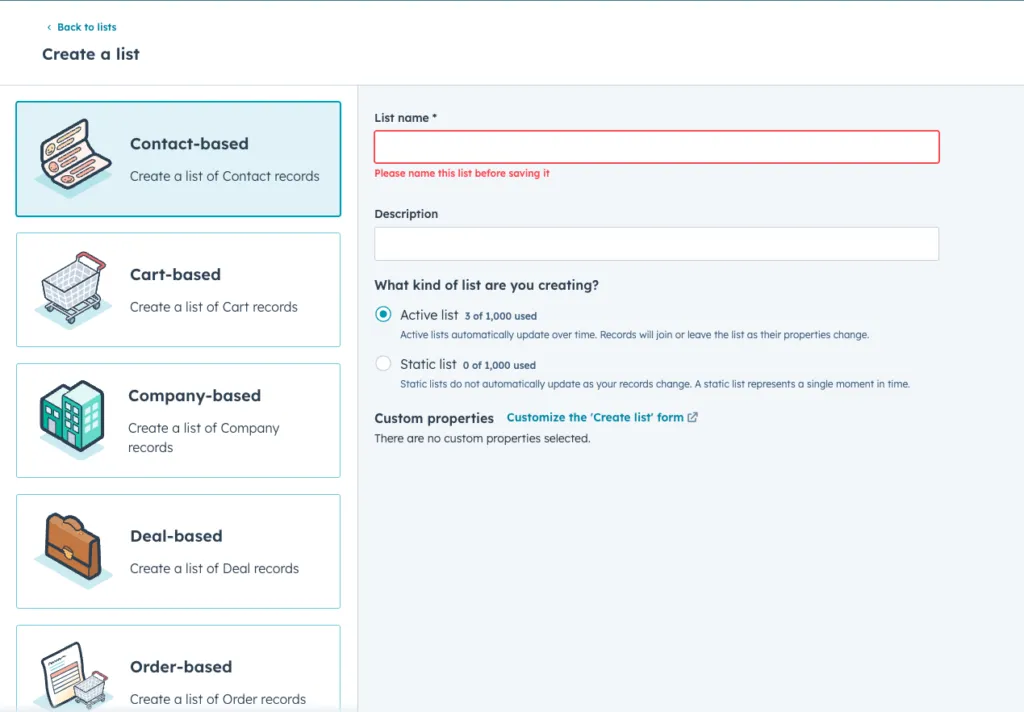Viewport: 1024px width, 712px height.
Task: Click the external link icon beside Customize link
Action: (x=692, y=417)
